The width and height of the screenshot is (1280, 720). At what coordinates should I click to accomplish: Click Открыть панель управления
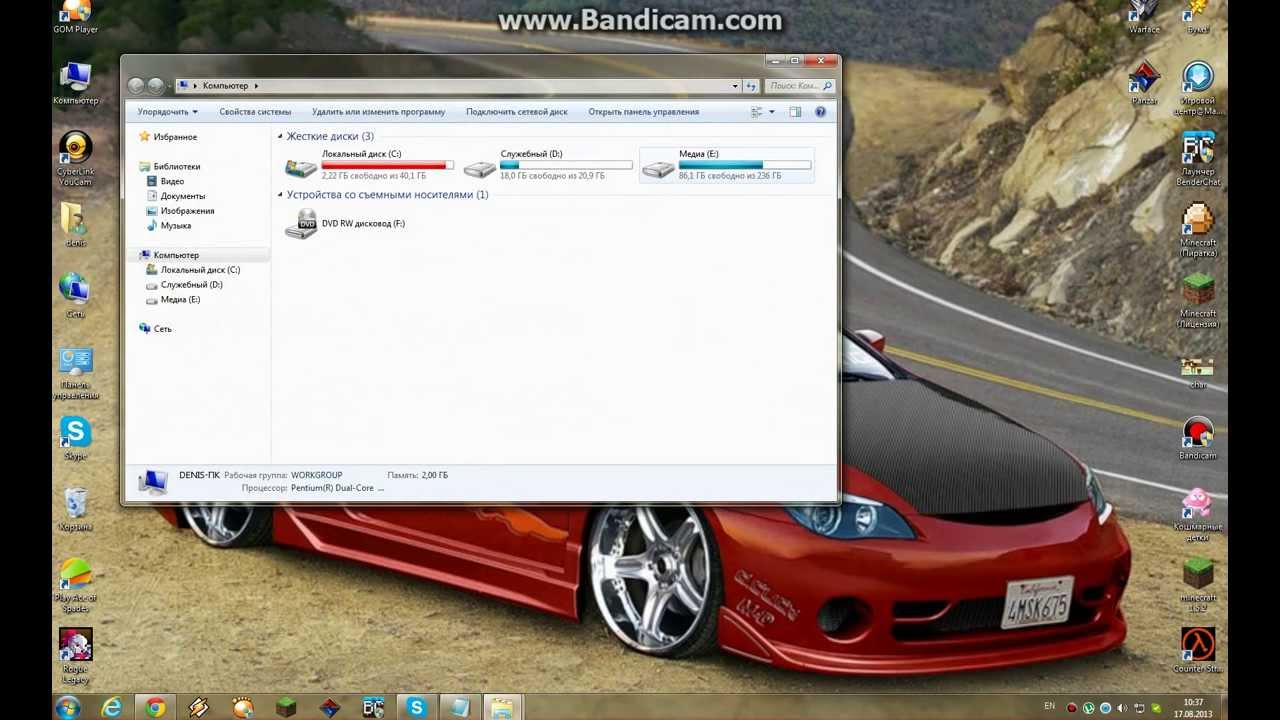pos(643,112)
